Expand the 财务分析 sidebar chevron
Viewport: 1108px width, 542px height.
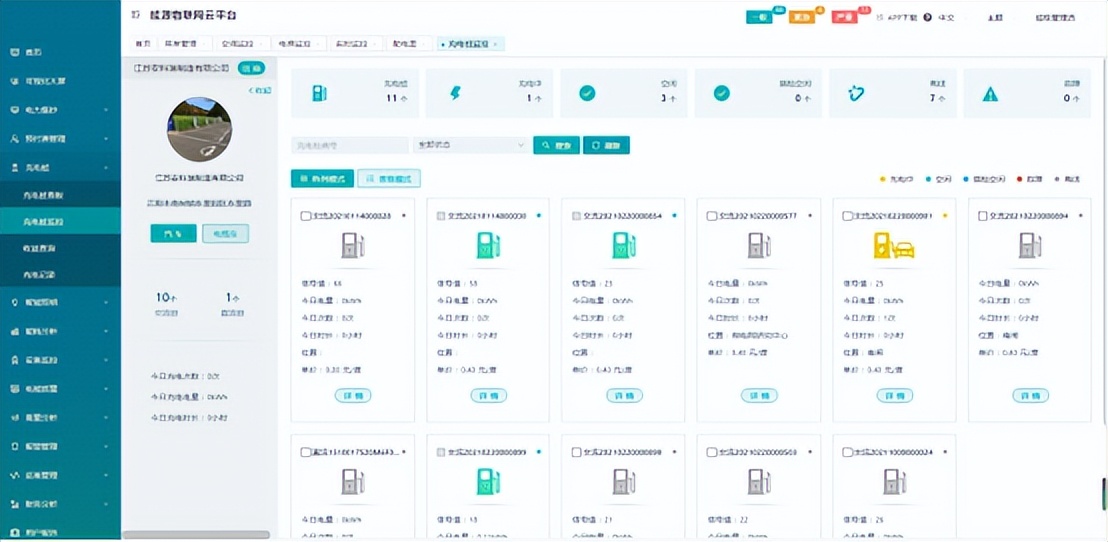(x=106, y=504)
